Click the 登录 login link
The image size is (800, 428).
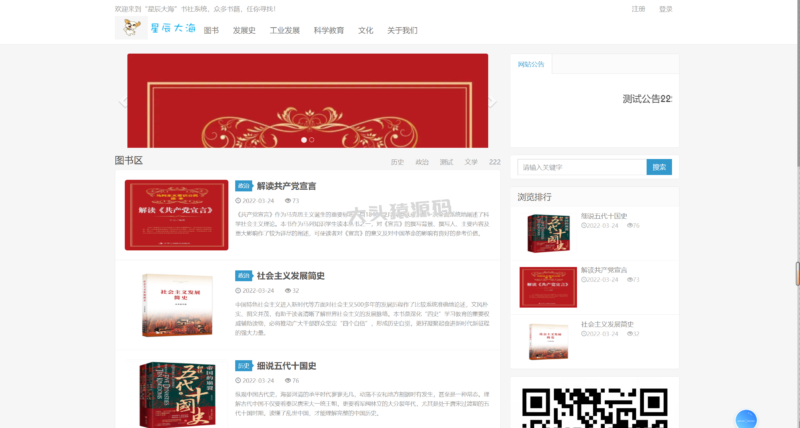click(666, 9)
